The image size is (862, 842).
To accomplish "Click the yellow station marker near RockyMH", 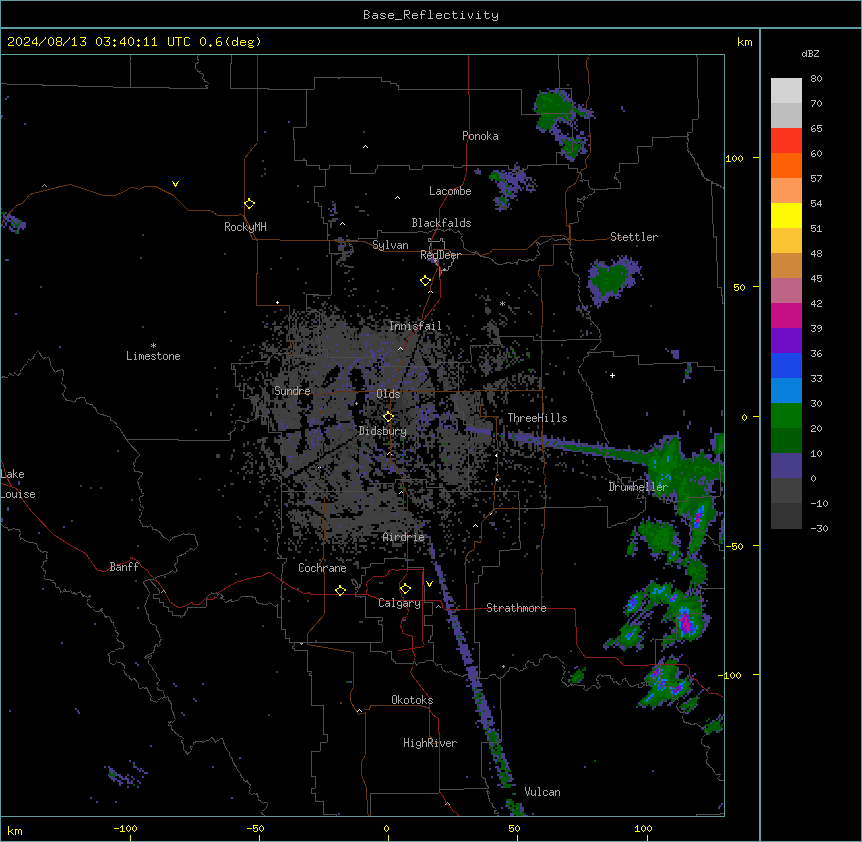I will 249,204.
